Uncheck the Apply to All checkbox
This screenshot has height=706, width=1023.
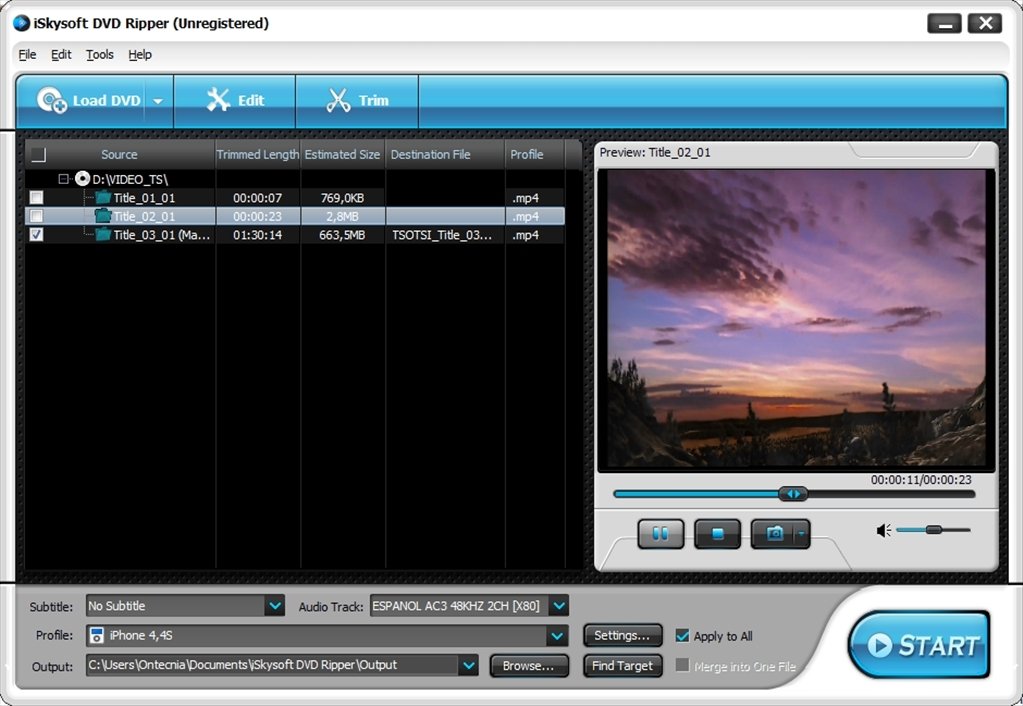pos(682,636)
